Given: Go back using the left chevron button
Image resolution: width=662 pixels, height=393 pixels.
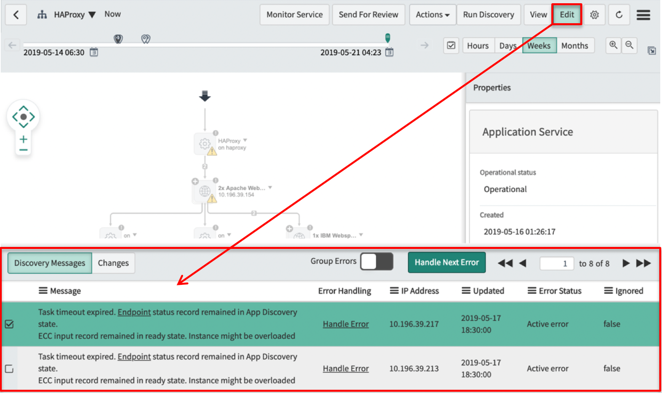Looking at the screenshot, I should [16, 15].
